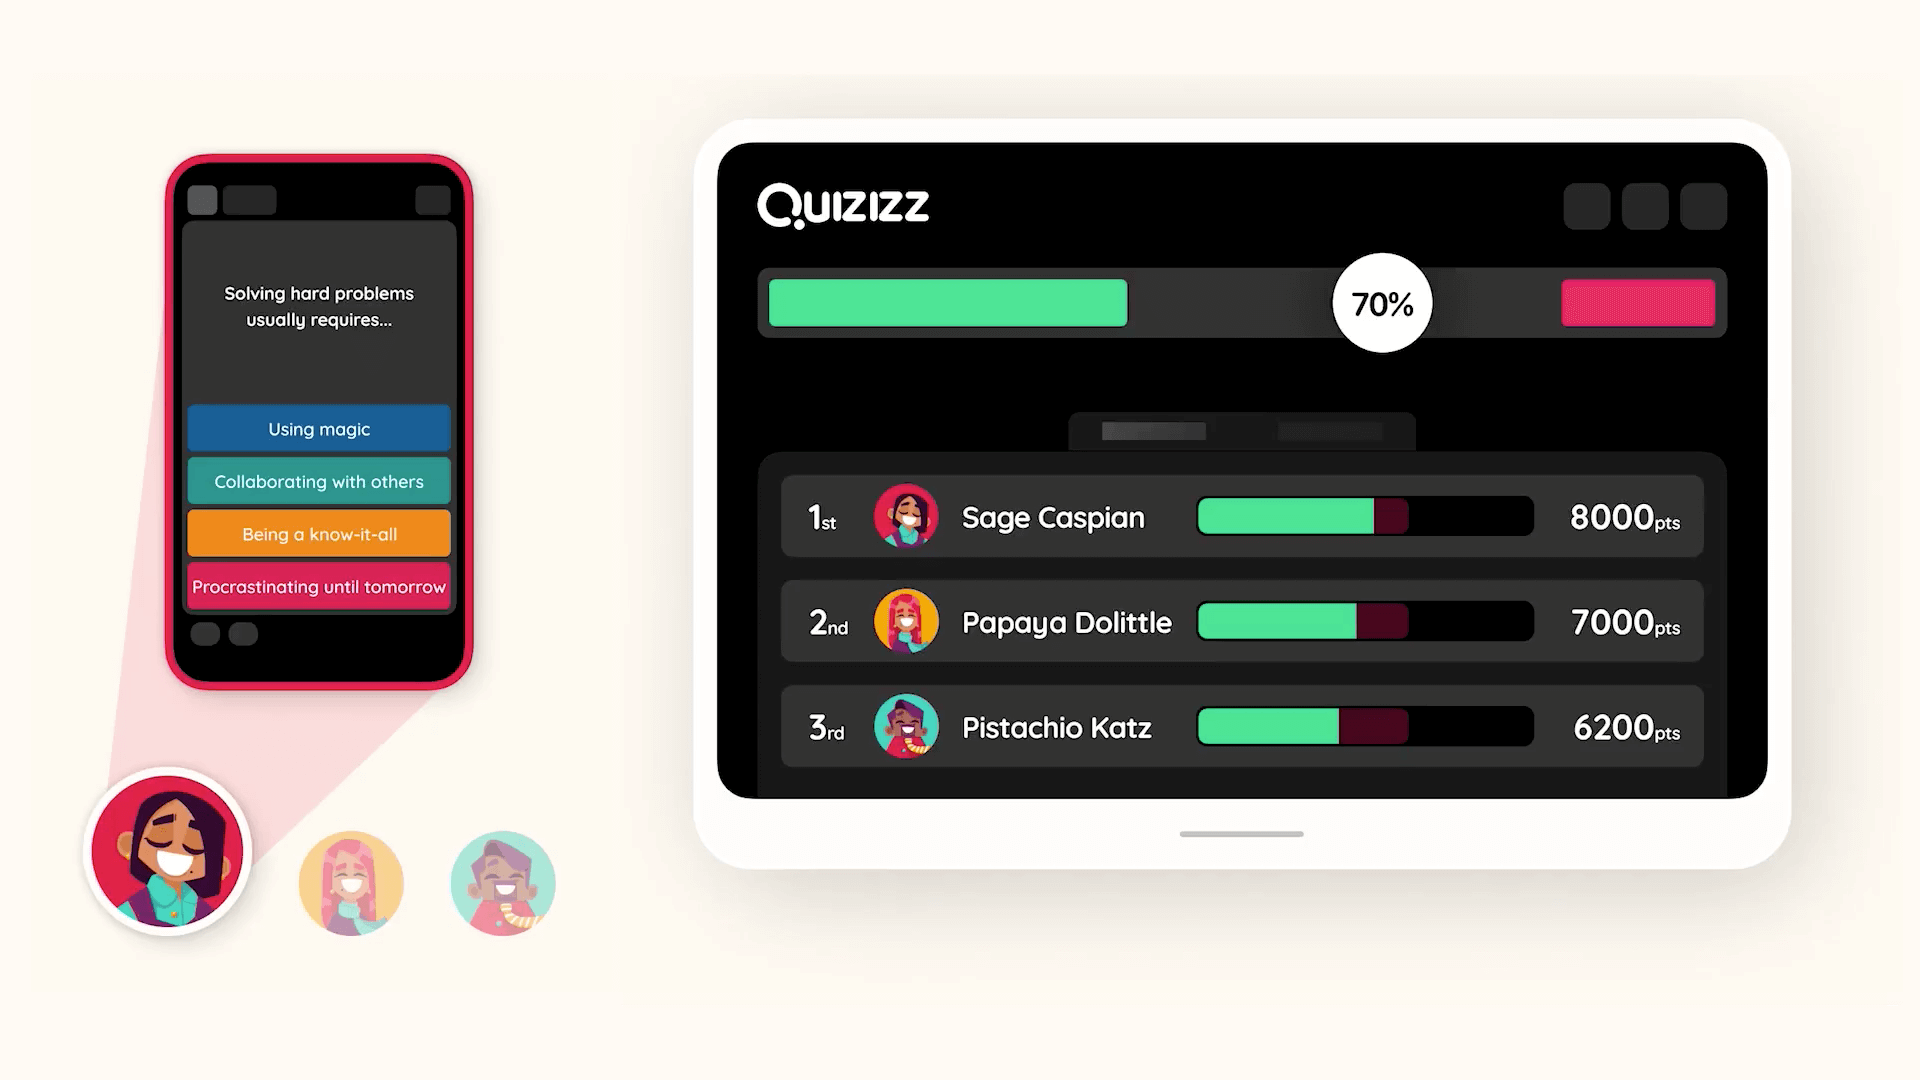Click Pistachio Katz's avatar icon
This screenshot has height=1080, width=1920.
(906, 727)
